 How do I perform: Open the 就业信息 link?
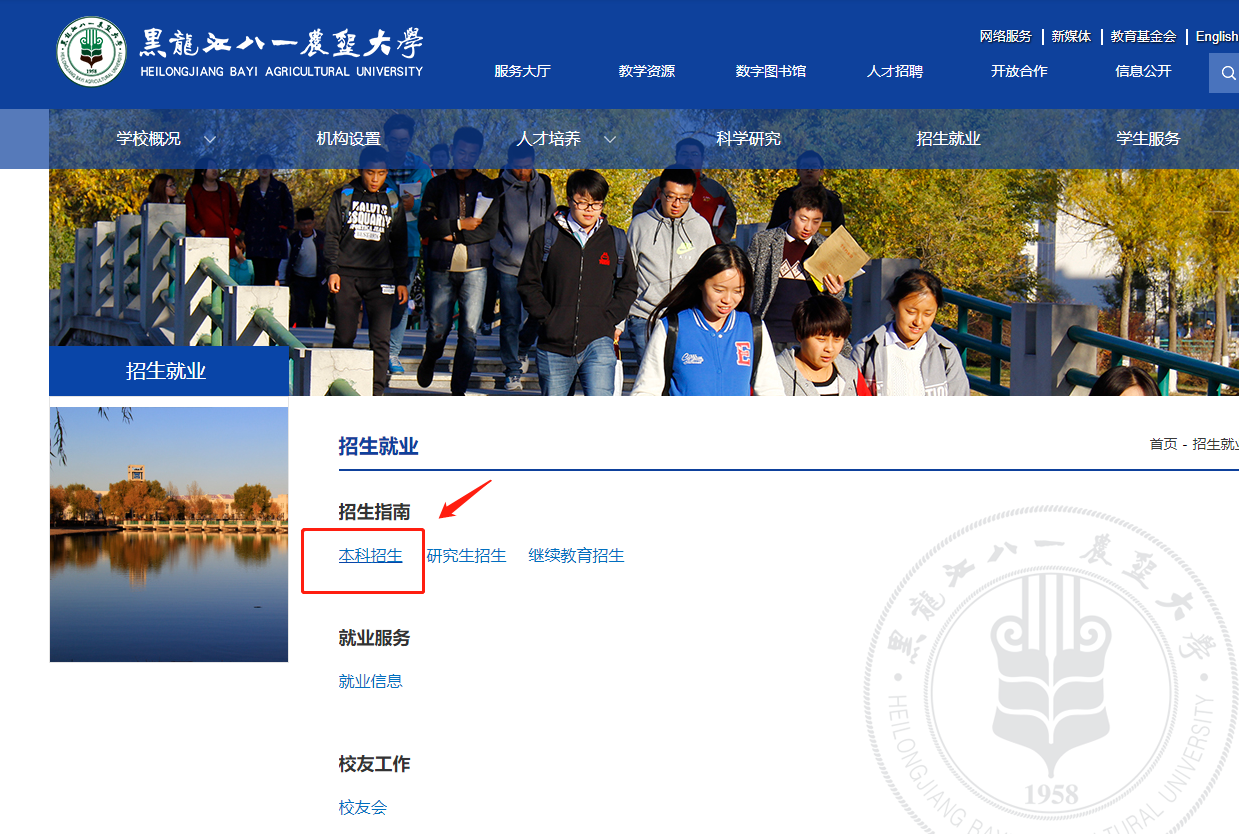[371, 681]
